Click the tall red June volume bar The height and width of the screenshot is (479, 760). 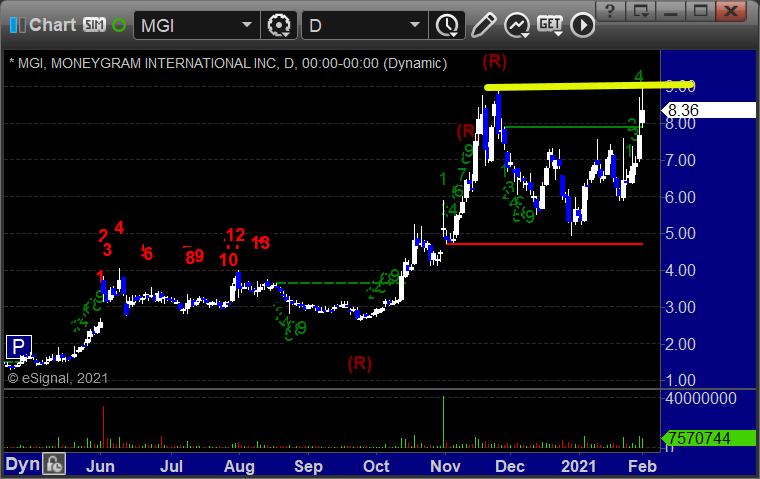tap(103, 427)
